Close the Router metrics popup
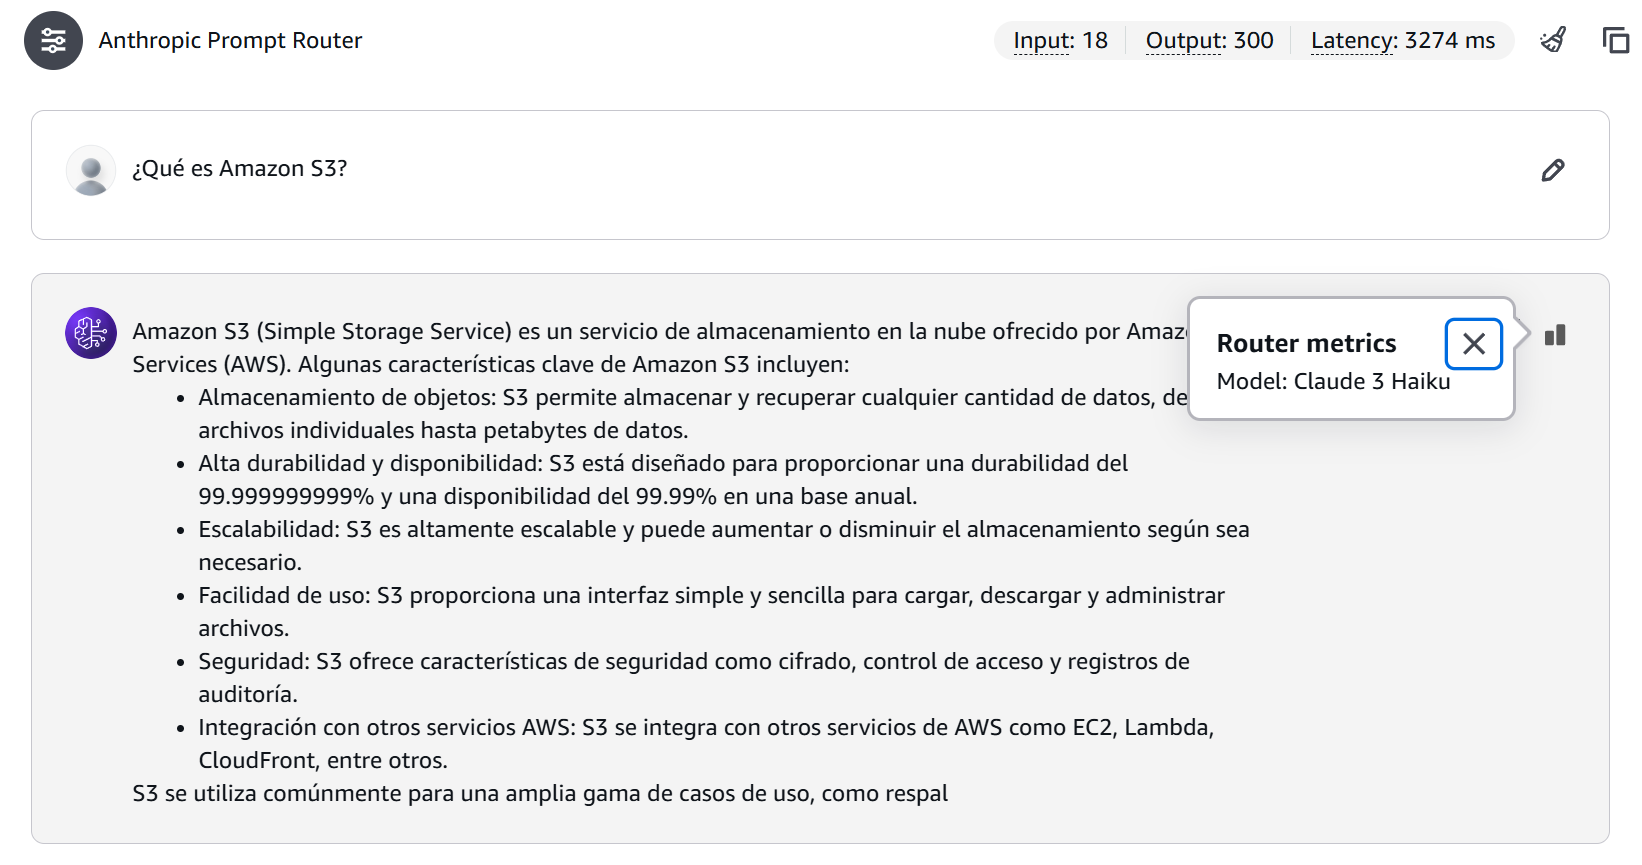 pos(1474,344)
